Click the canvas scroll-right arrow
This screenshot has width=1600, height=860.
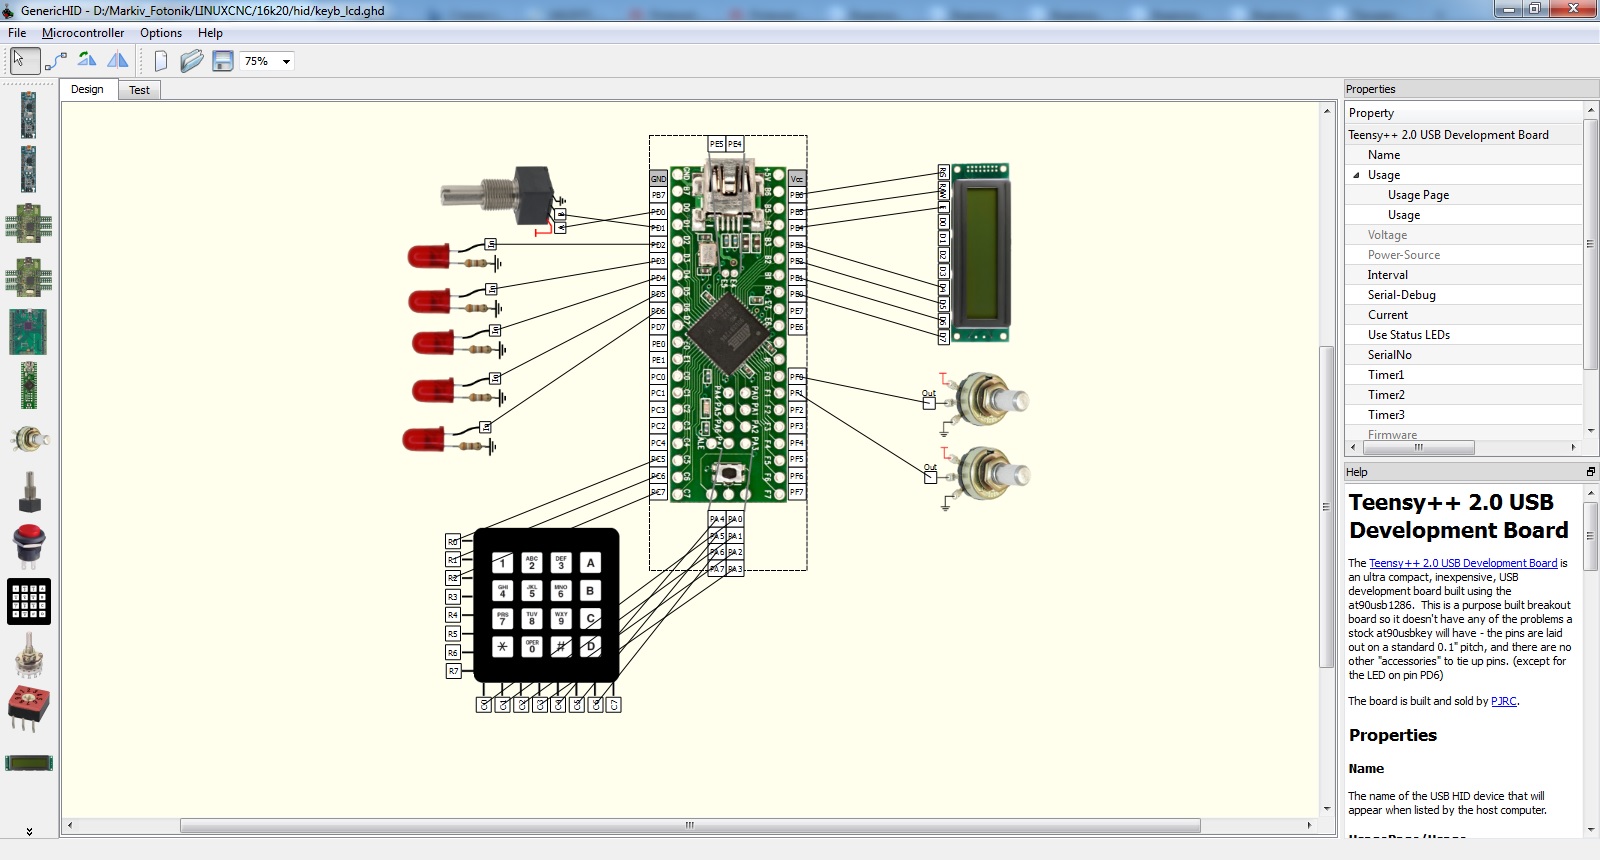coord(1310,825)
